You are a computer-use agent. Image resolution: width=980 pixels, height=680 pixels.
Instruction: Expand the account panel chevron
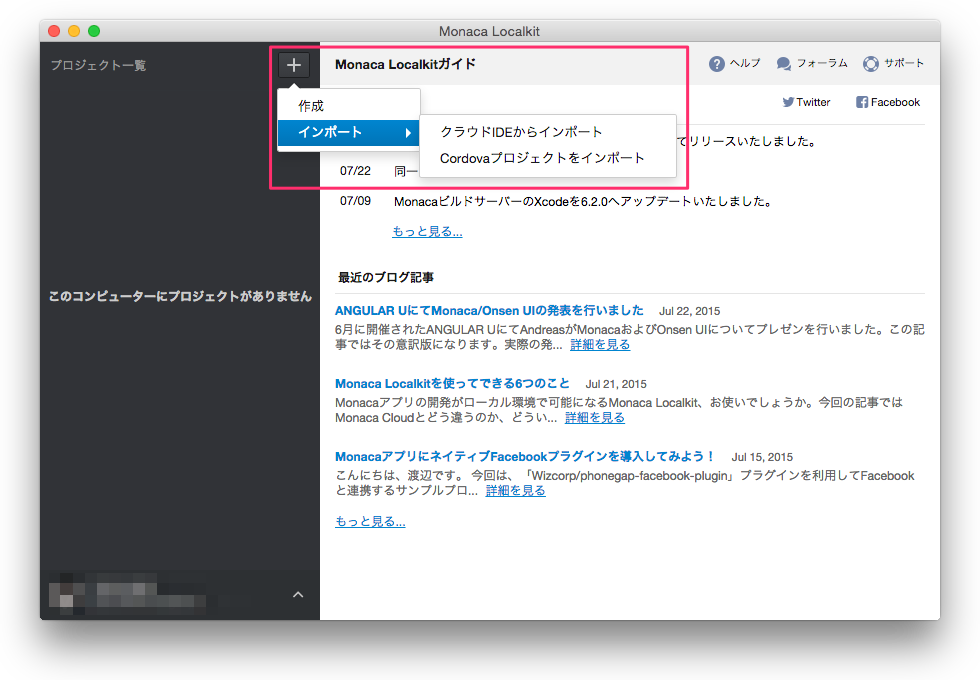[297, 595]
